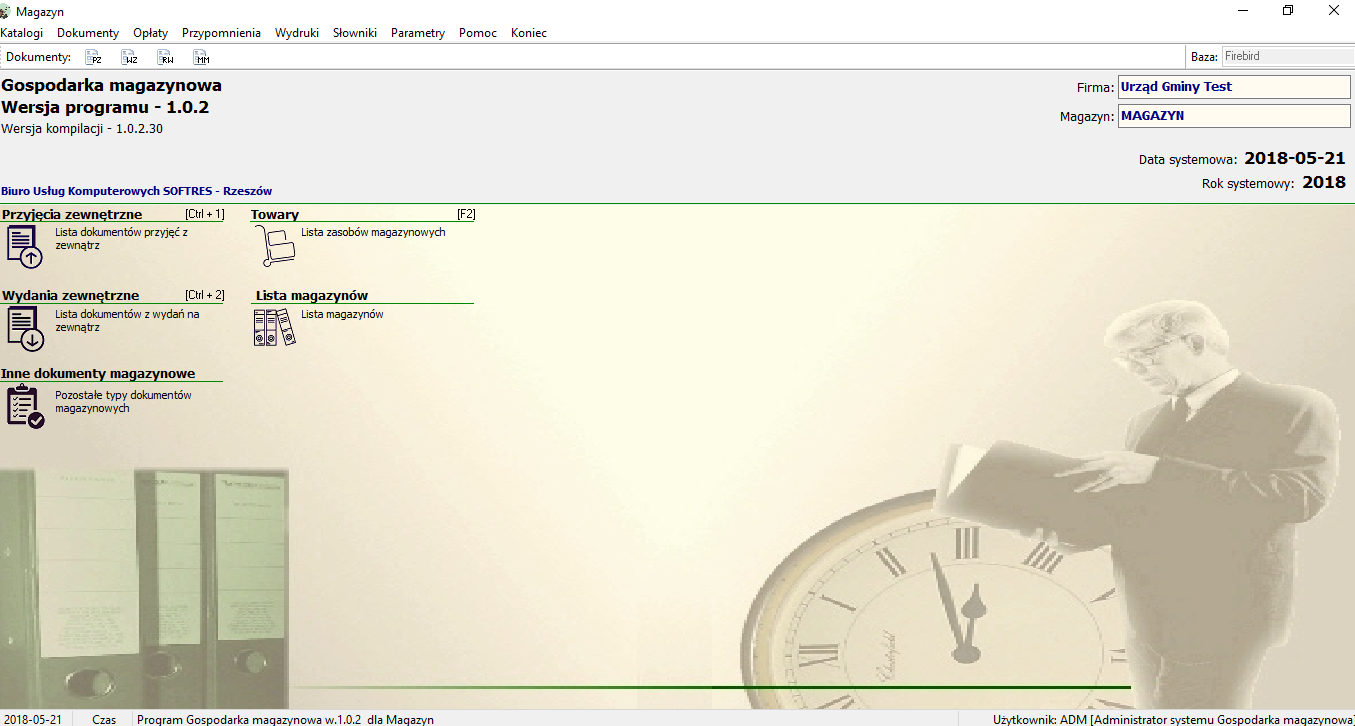Click the Inne dokumenty magazynowe clipboard icon
This screenshot has height=726, width=1355.
25,407
